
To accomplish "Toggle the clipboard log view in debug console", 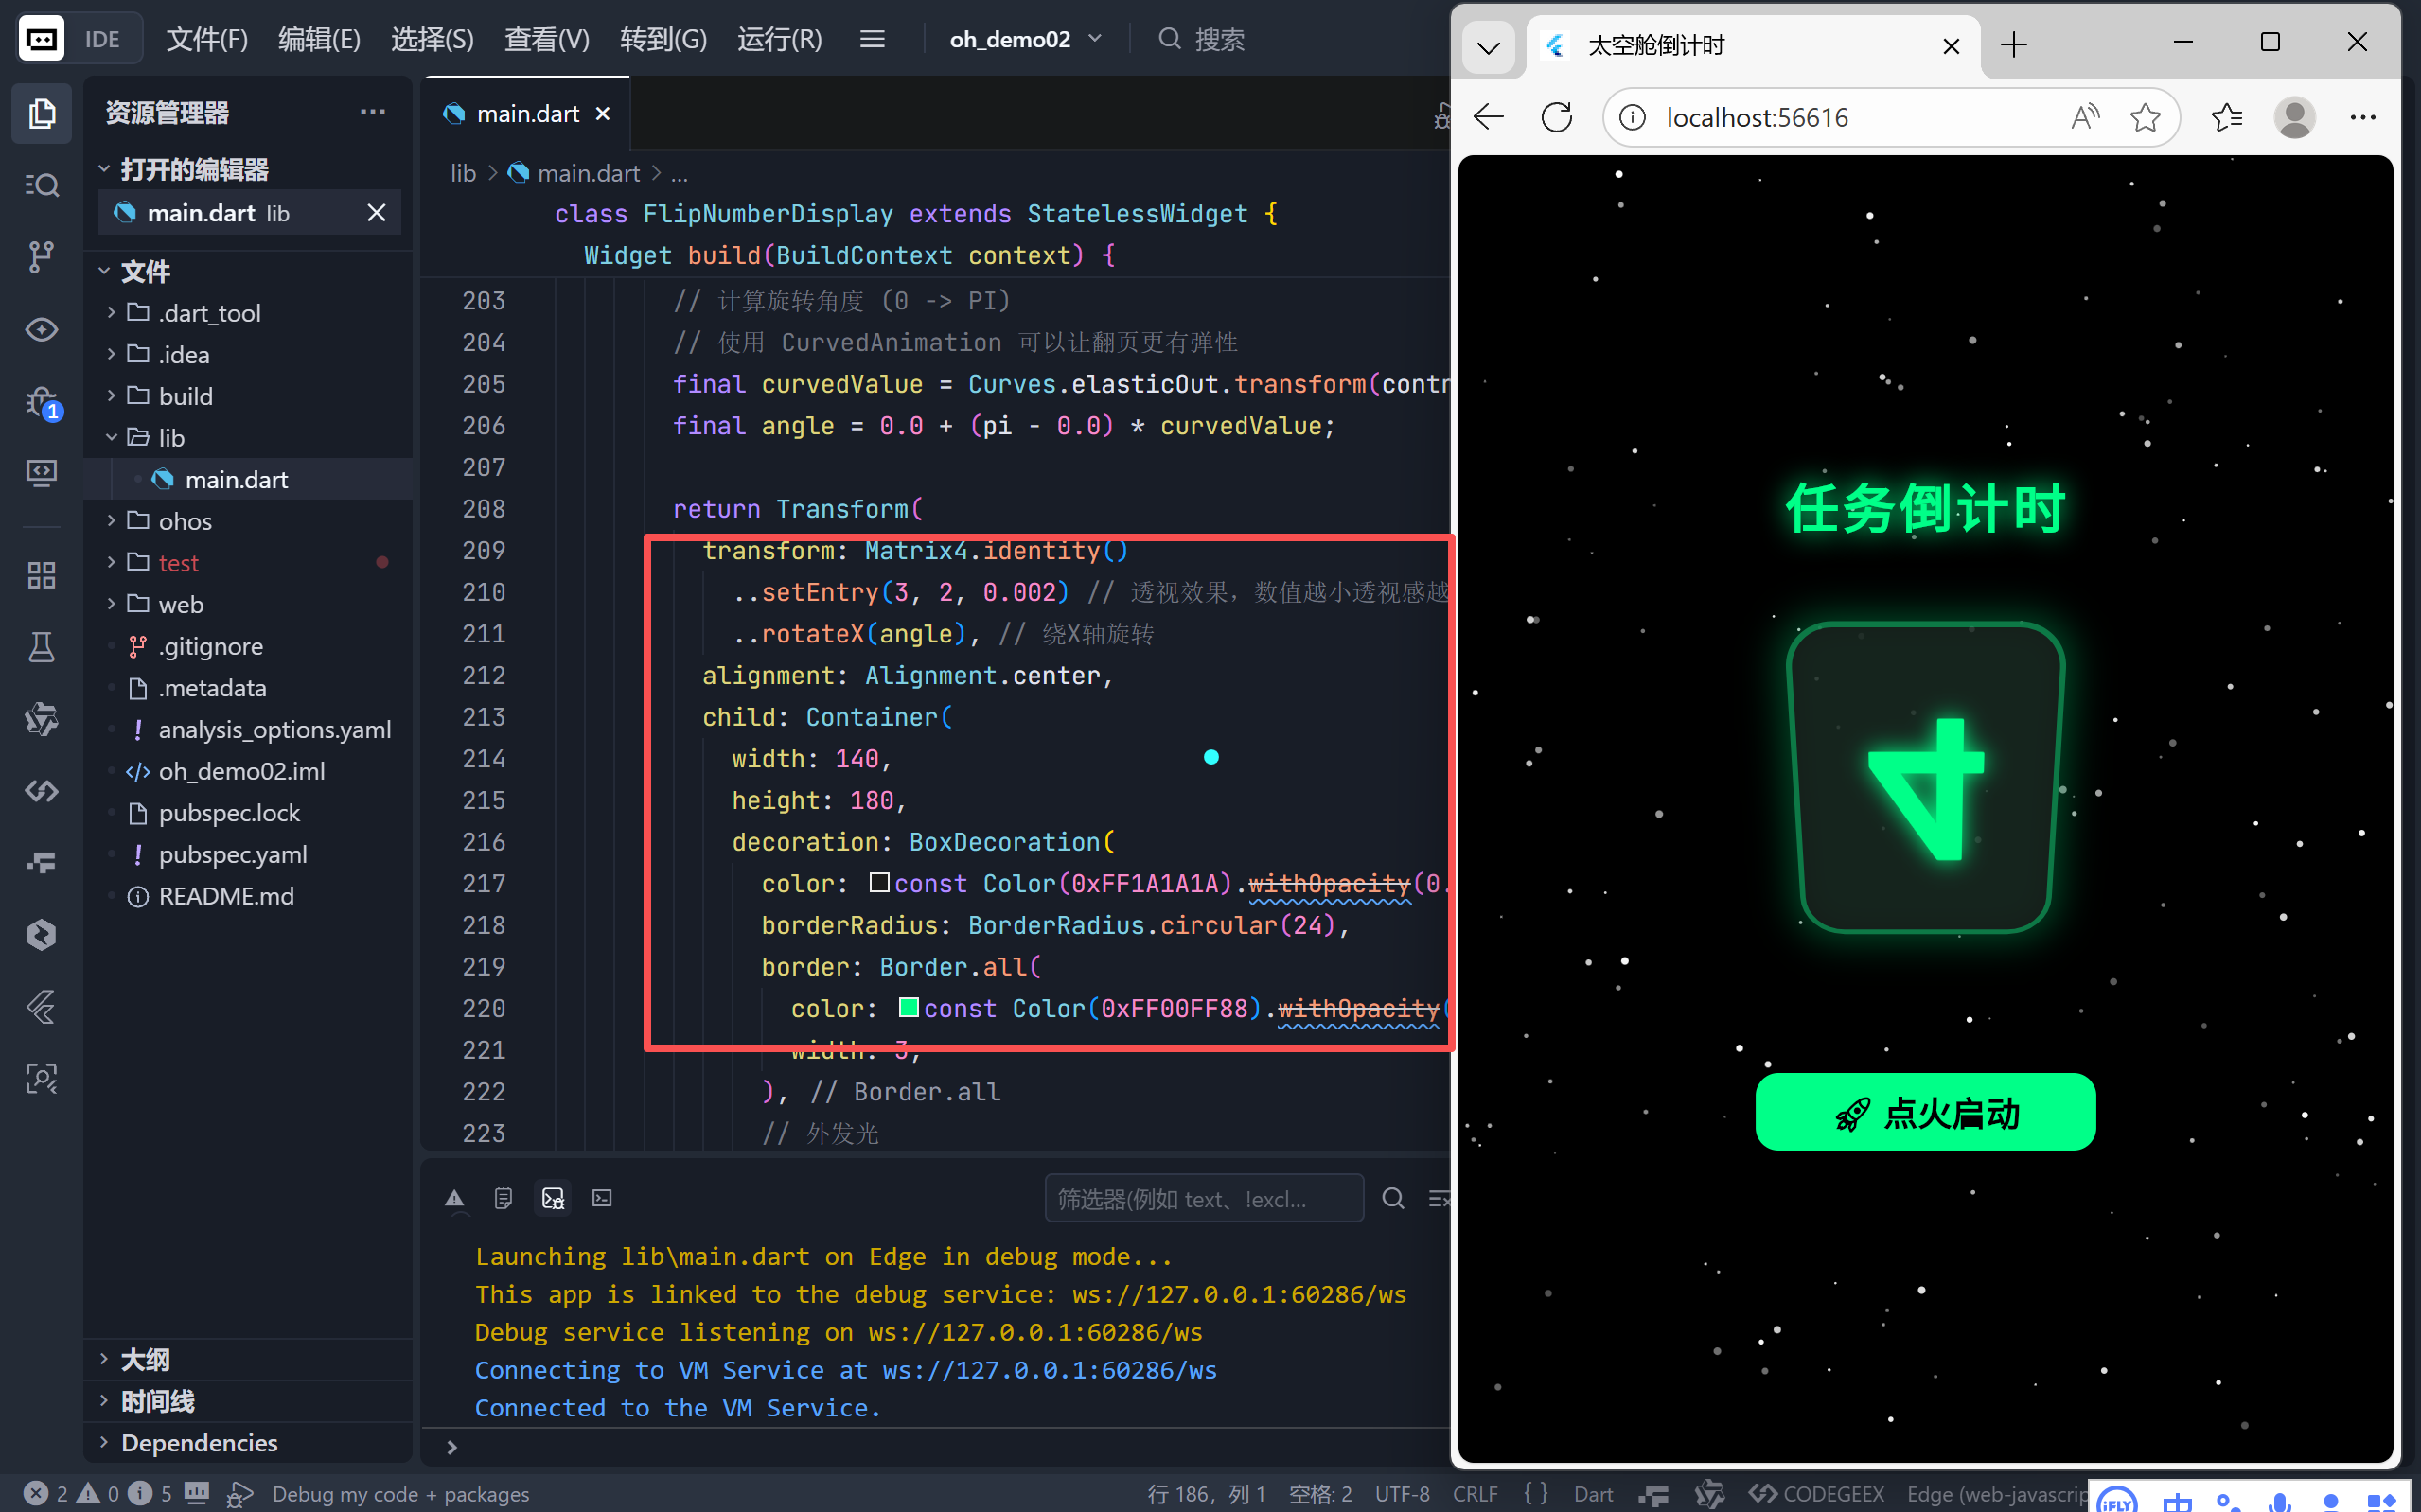I will click(503, 1197).
